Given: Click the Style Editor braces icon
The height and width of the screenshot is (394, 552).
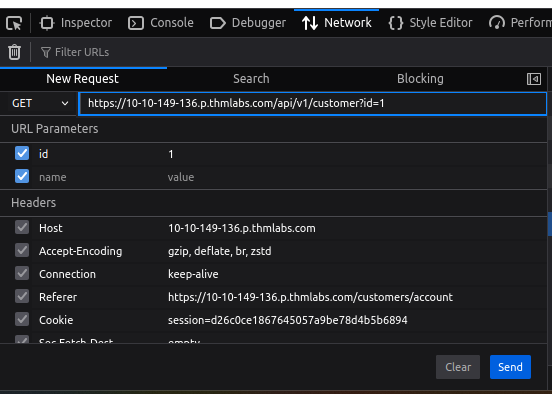Looking at the screenshot, I should coord(396,23).
